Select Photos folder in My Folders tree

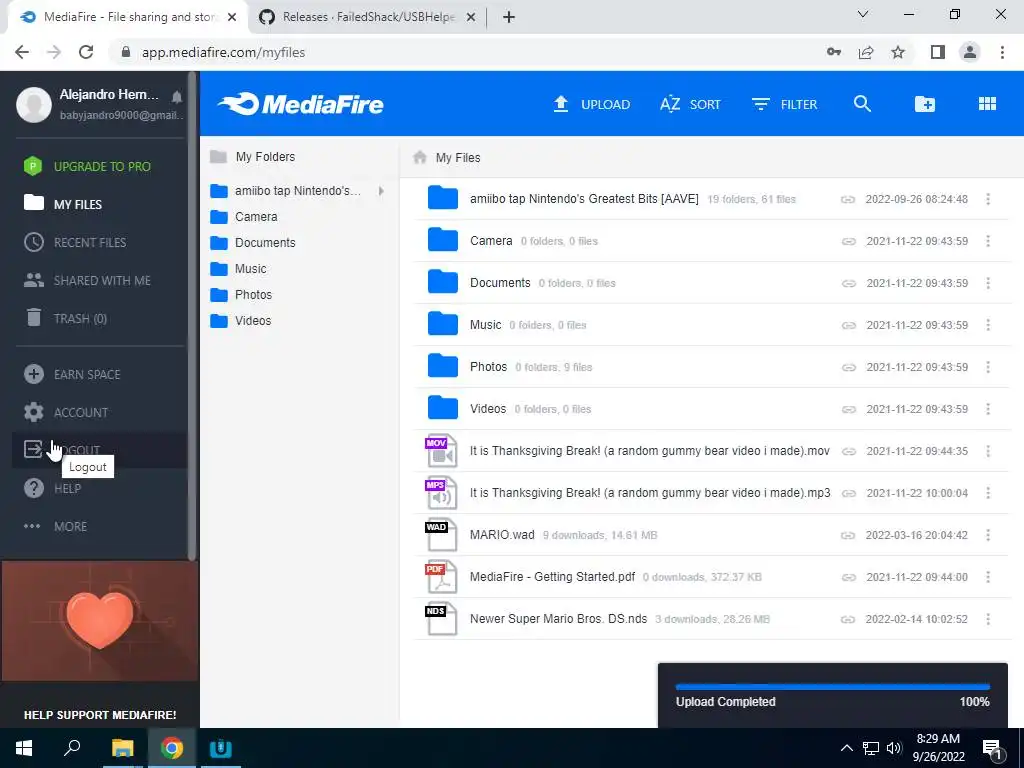pos(242,295)
